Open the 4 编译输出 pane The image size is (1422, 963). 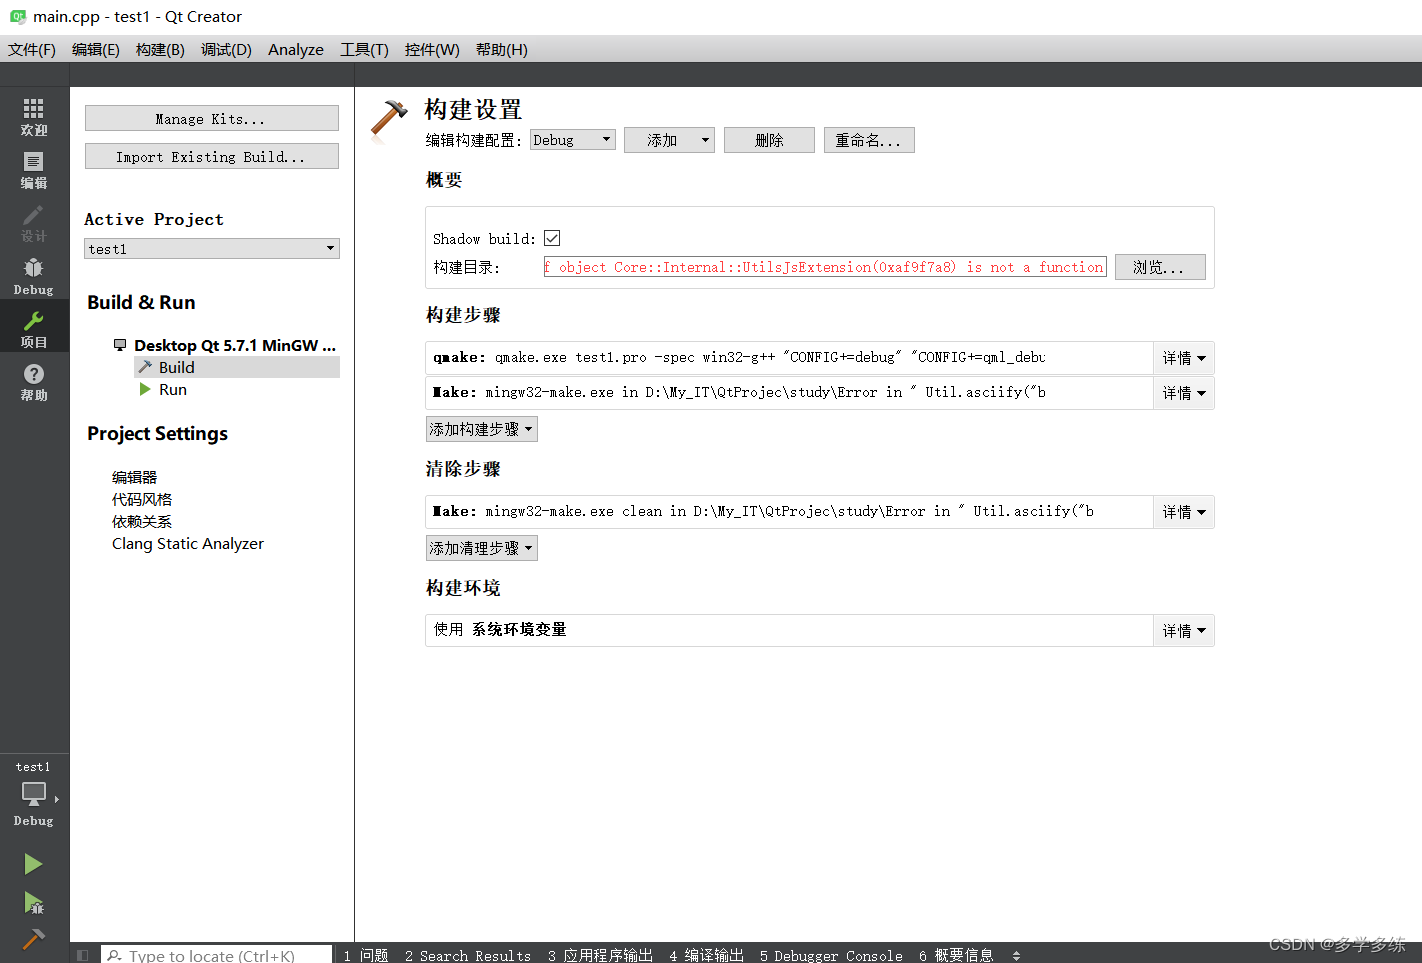click(x=707, y=955)
